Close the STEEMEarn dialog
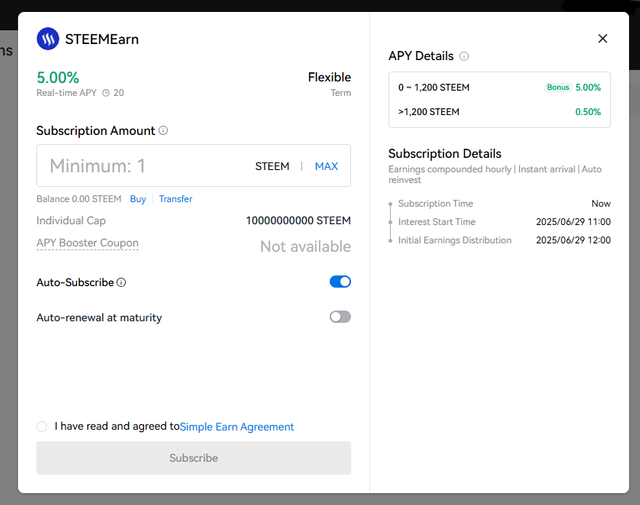 click(x=602, y=38)
